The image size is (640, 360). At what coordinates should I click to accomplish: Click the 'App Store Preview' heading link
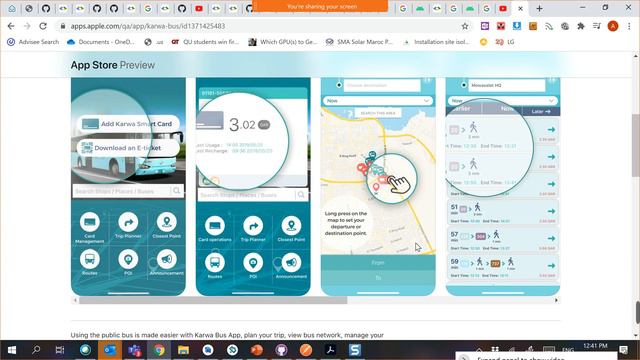[x=113, y=65]
